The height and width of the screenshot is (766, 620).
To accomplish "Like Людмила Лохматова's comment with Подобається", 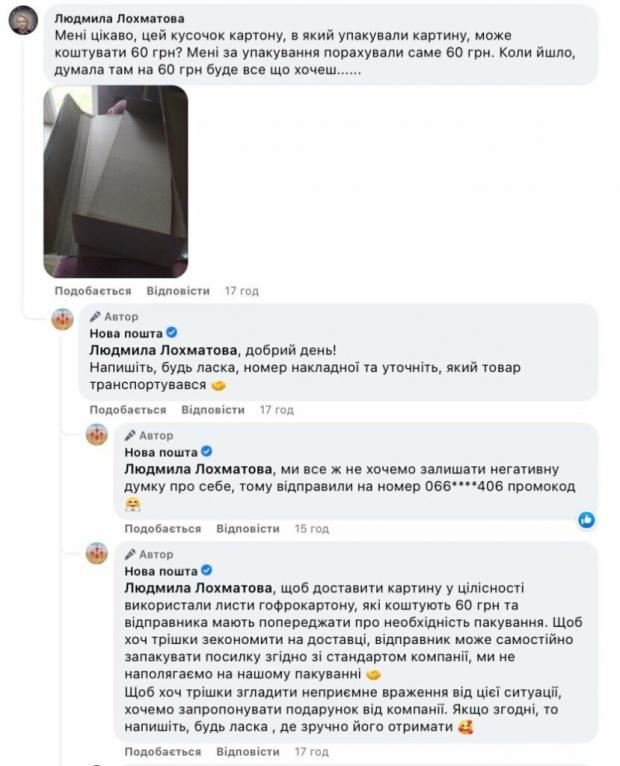I will click(x=93, y=291).
